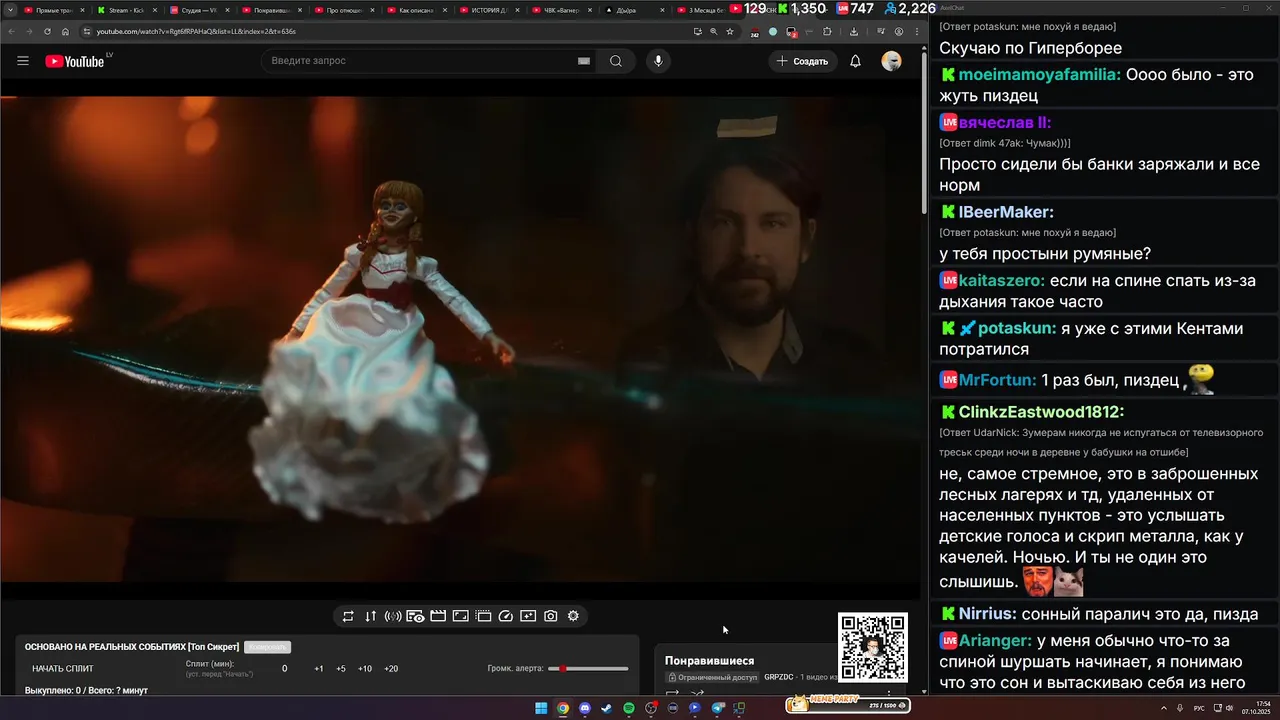Add +1 minute to the split

click(x=319, y=668)
